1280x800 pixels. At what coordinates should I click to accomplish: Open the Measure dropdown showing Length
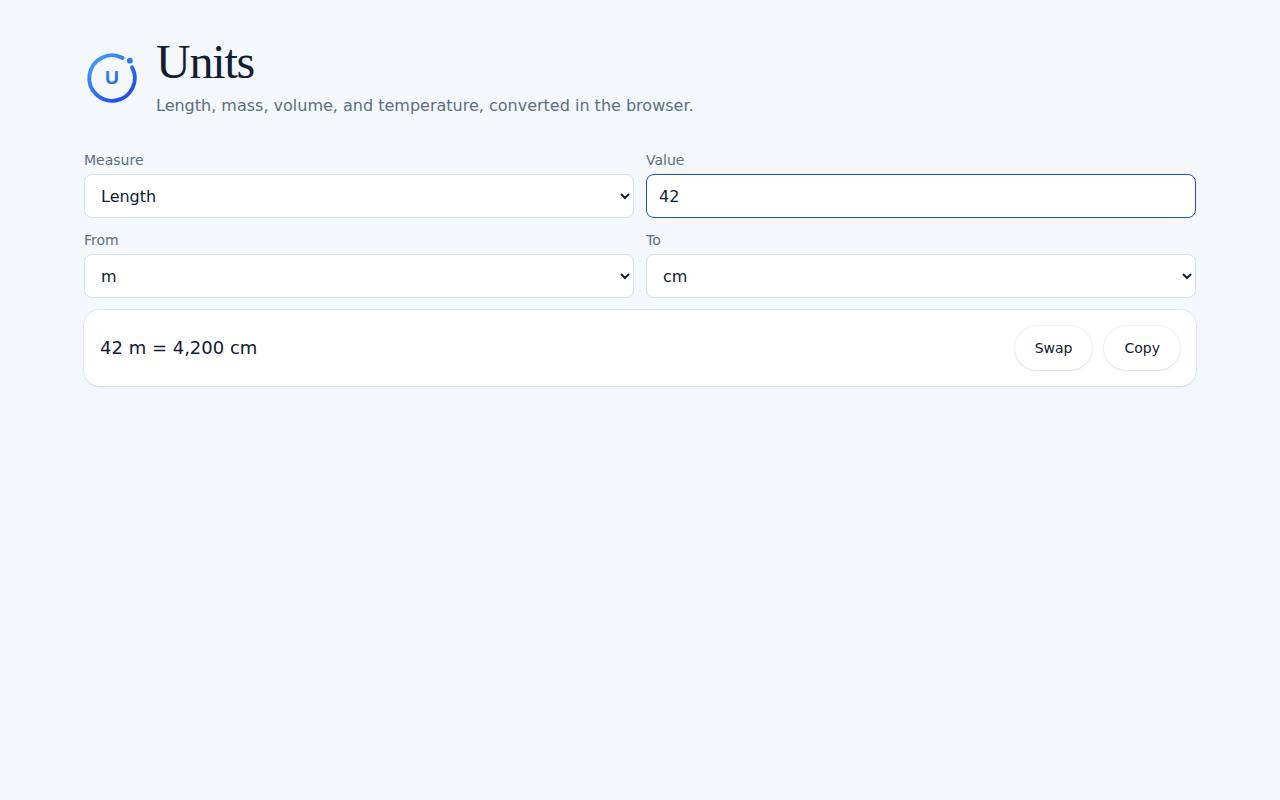(x=359, y=196)
